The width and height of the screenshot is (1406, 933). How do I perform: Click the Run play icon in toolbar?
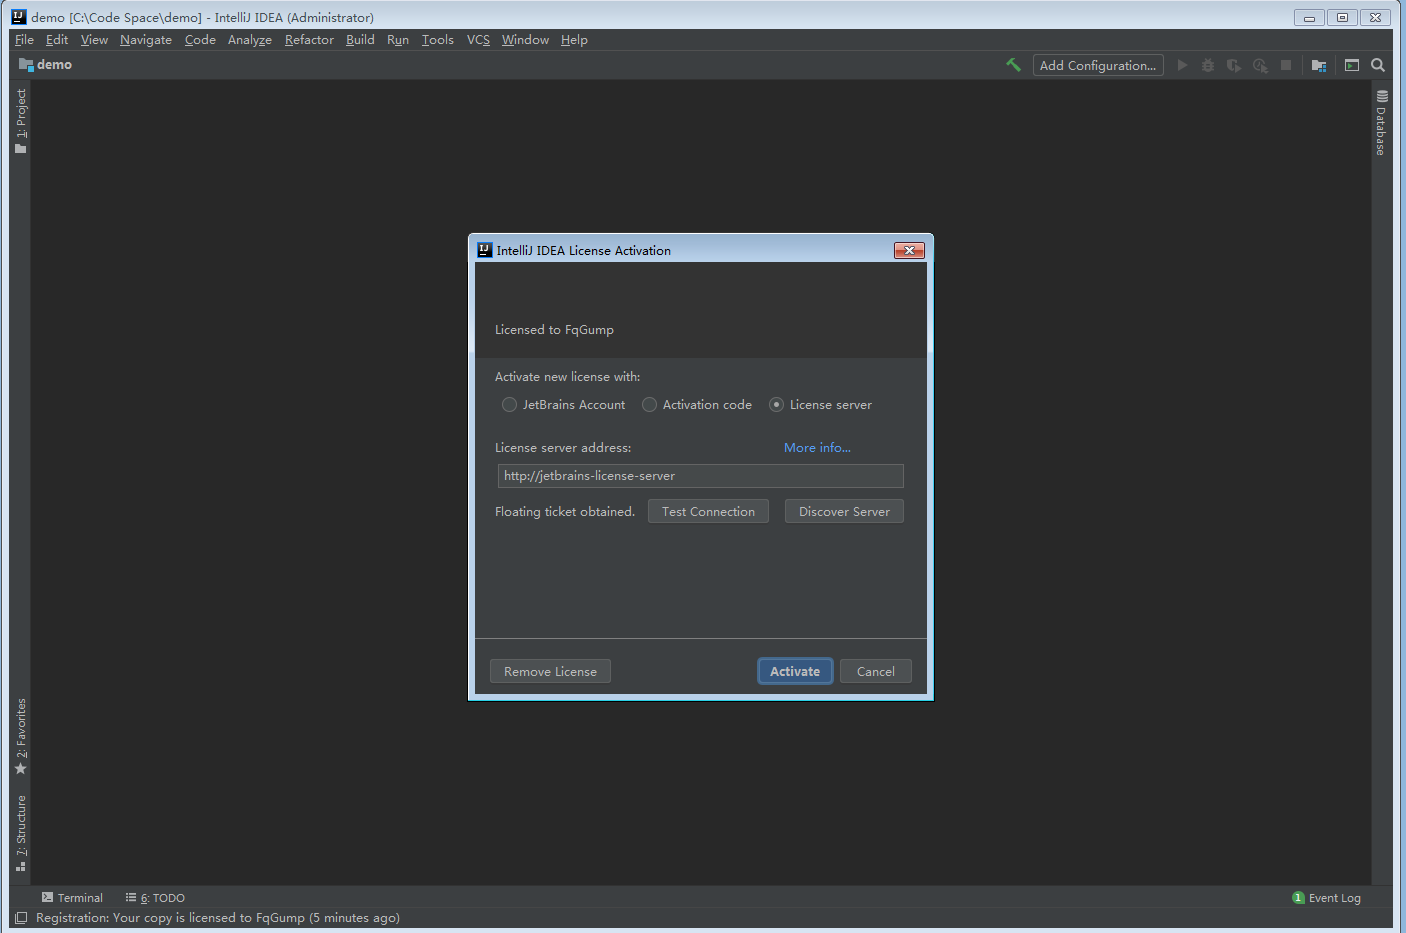point(1182,65)
